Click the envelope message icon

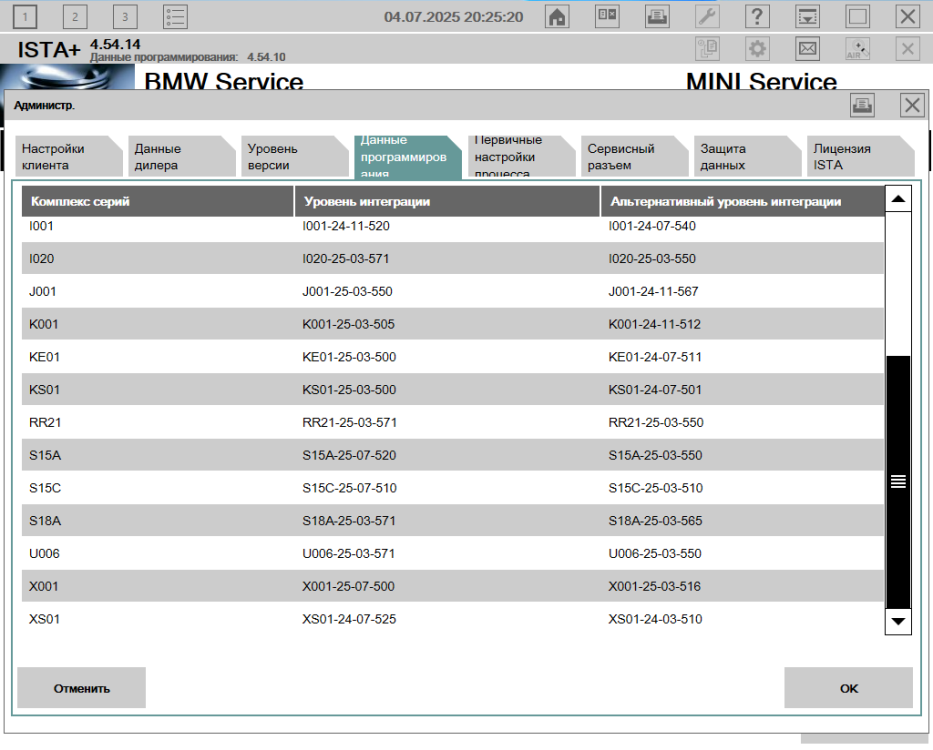pos(807,48)
